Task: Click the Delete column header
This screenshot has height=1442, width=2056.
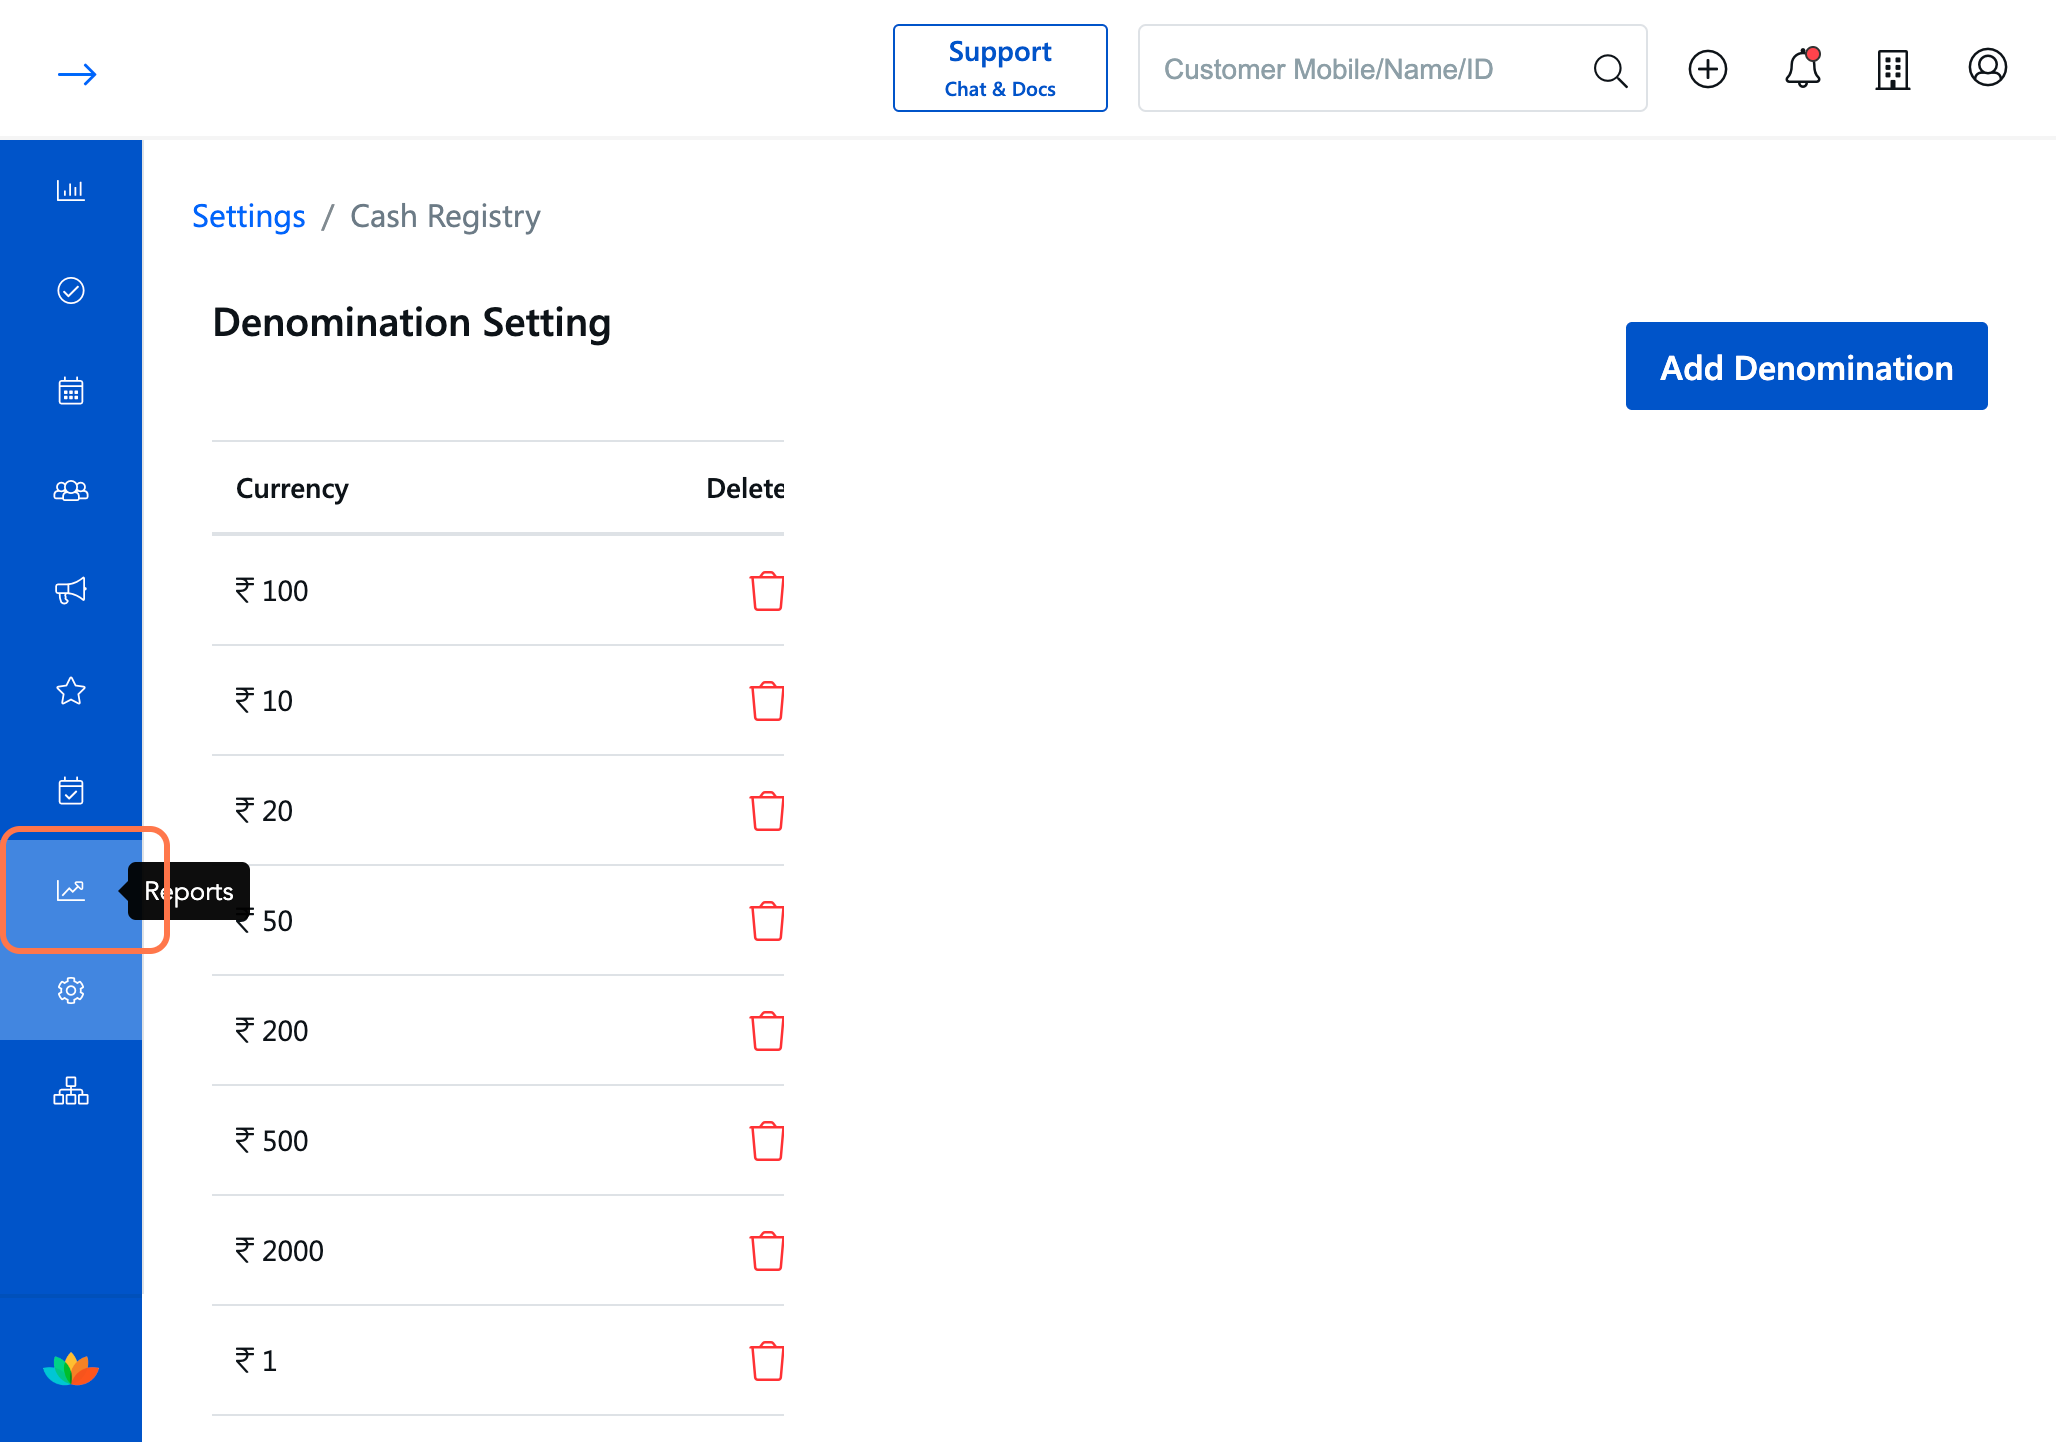Action: pos(745,488)
